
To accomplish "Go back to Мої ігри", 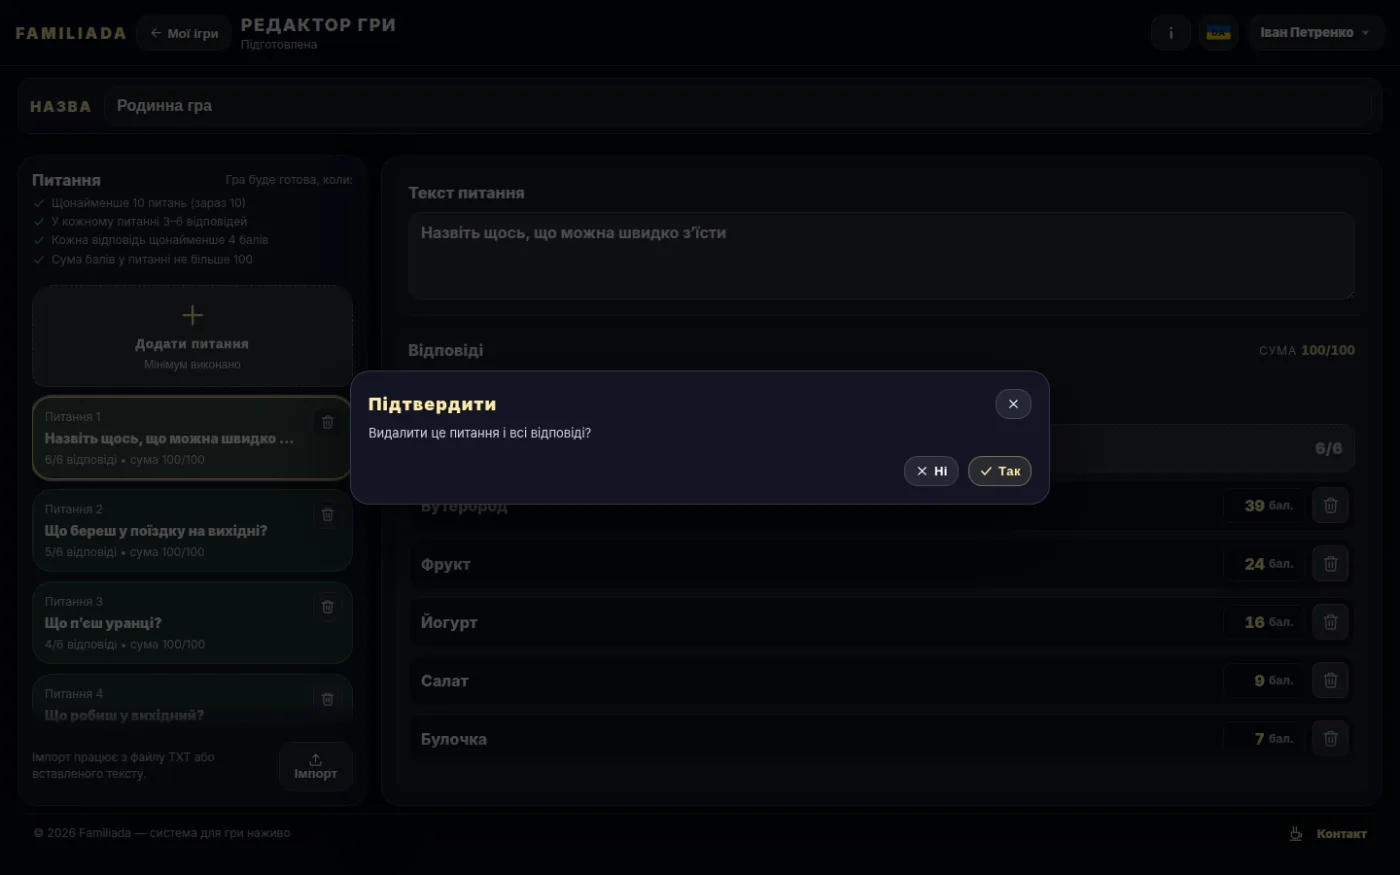I will pos(184,33).
